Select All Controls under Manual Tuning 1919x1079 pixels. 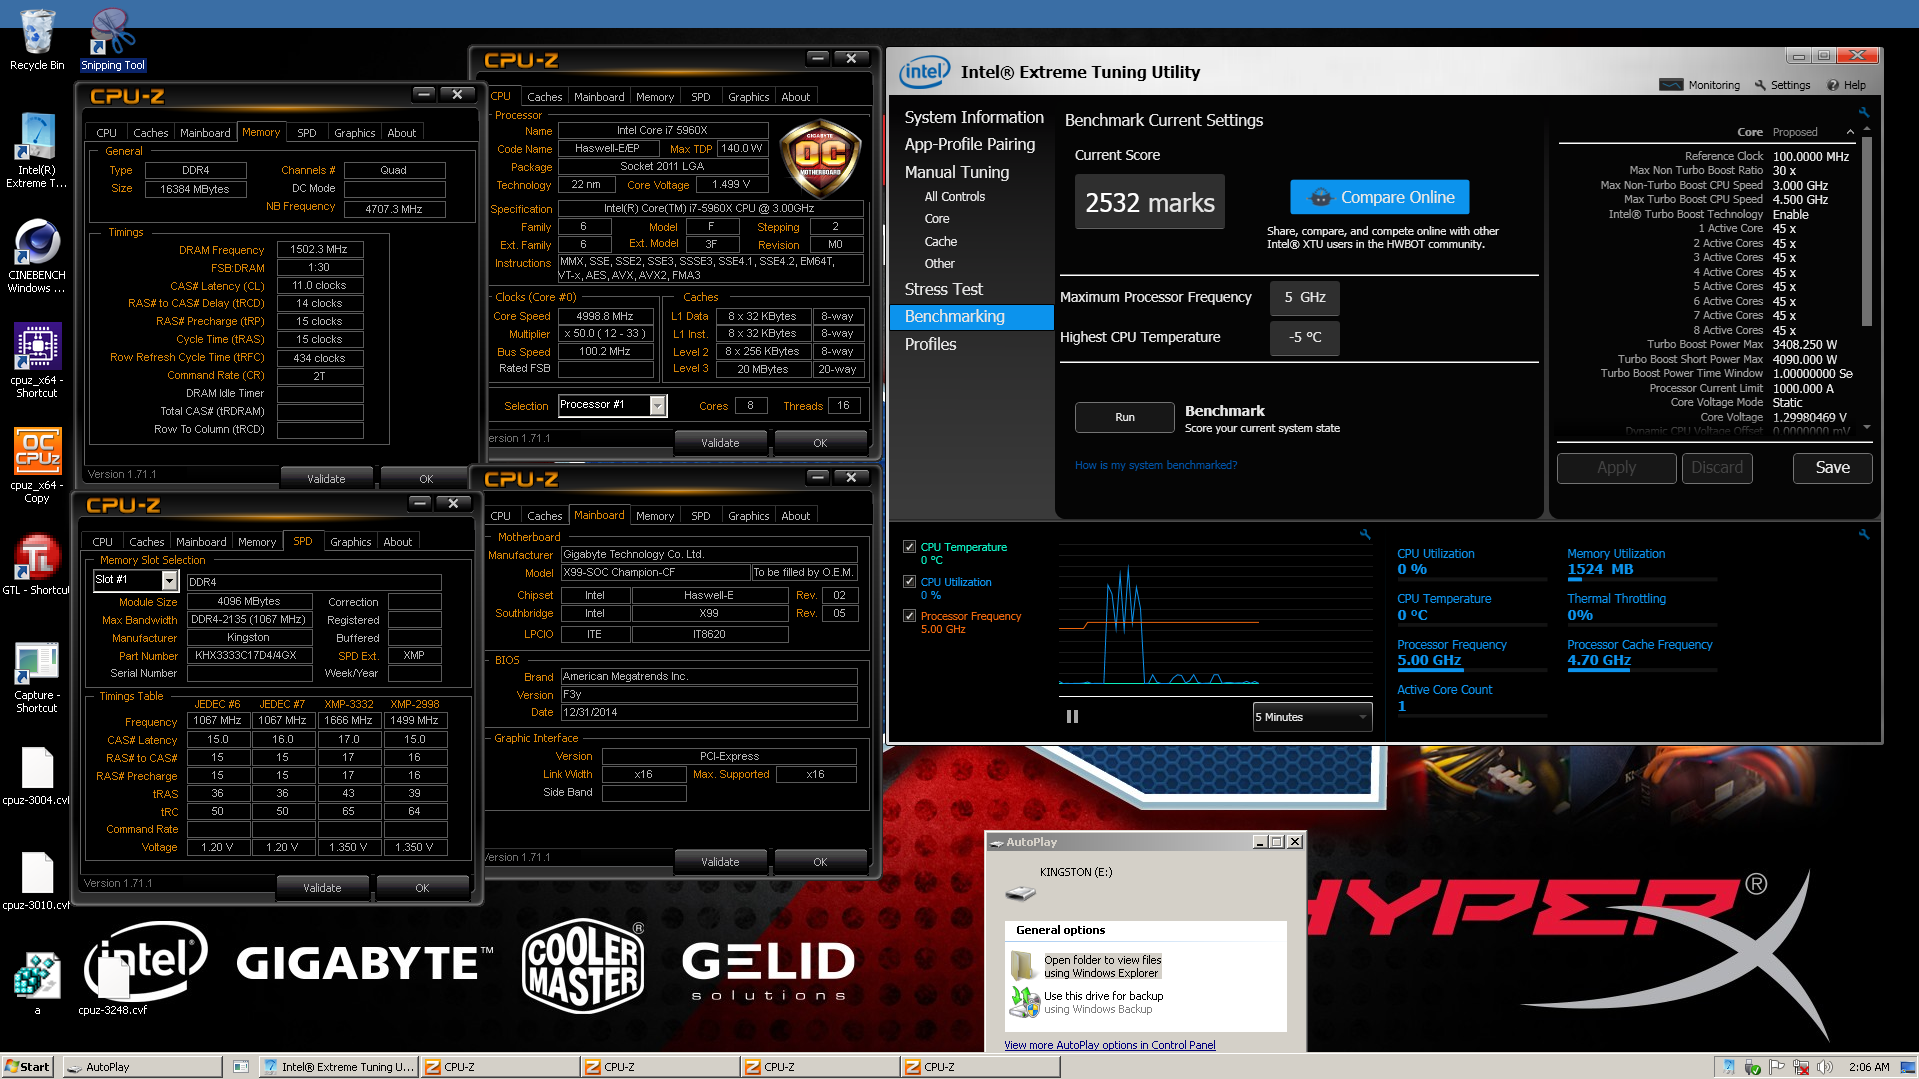954,197
